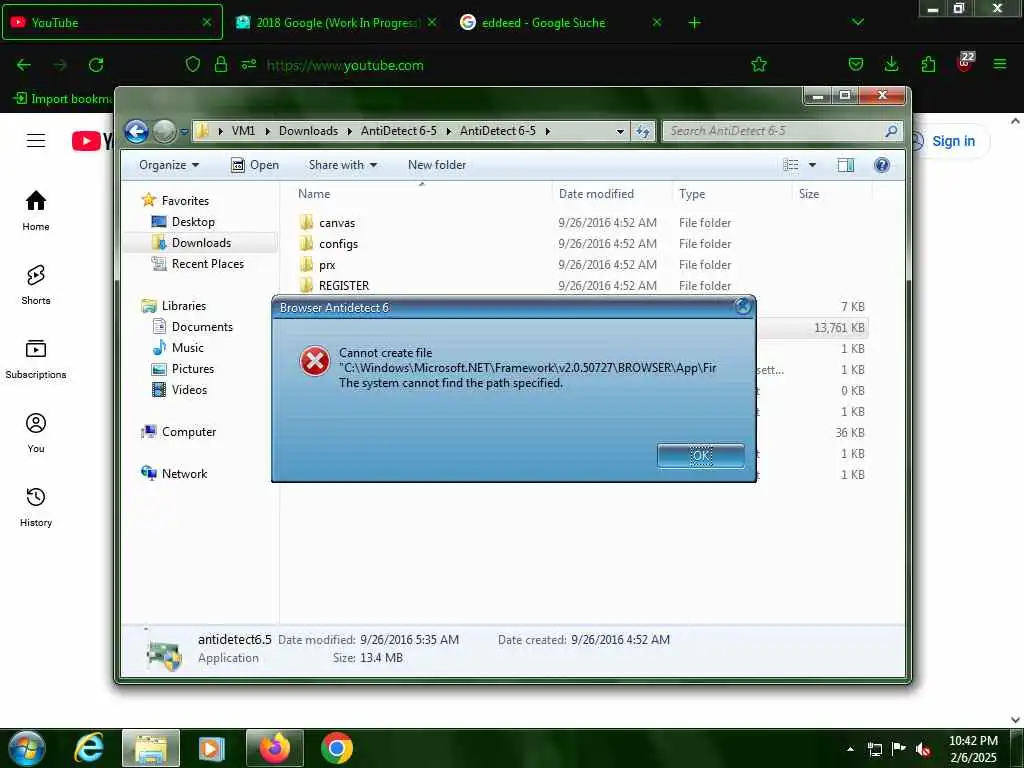Go back in the Explorer window
1024x768 pixels.
coord(136,131)
